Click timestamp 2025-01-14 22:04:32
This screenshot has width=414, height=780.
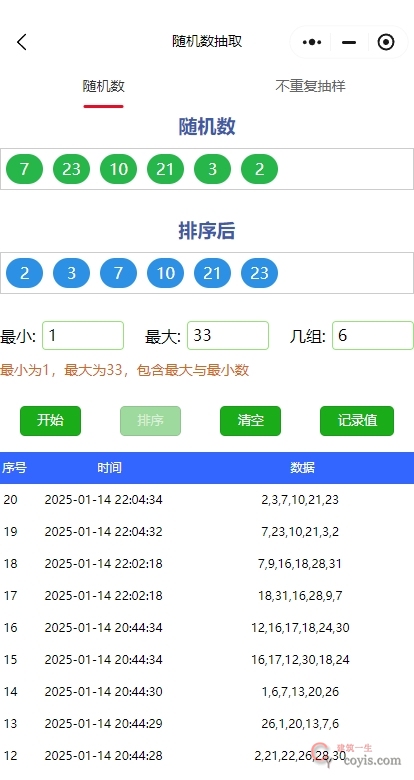[x=104, y=532]
